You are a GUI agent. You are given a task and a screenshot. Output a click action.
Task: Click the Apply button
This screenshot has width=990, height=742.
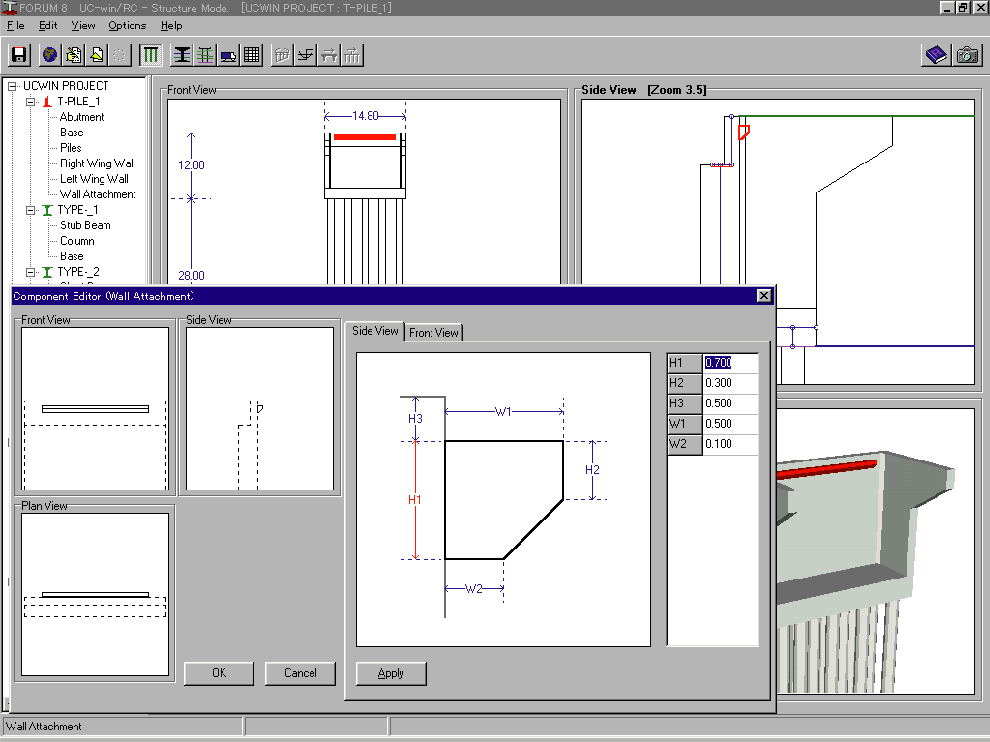(391, 673)
